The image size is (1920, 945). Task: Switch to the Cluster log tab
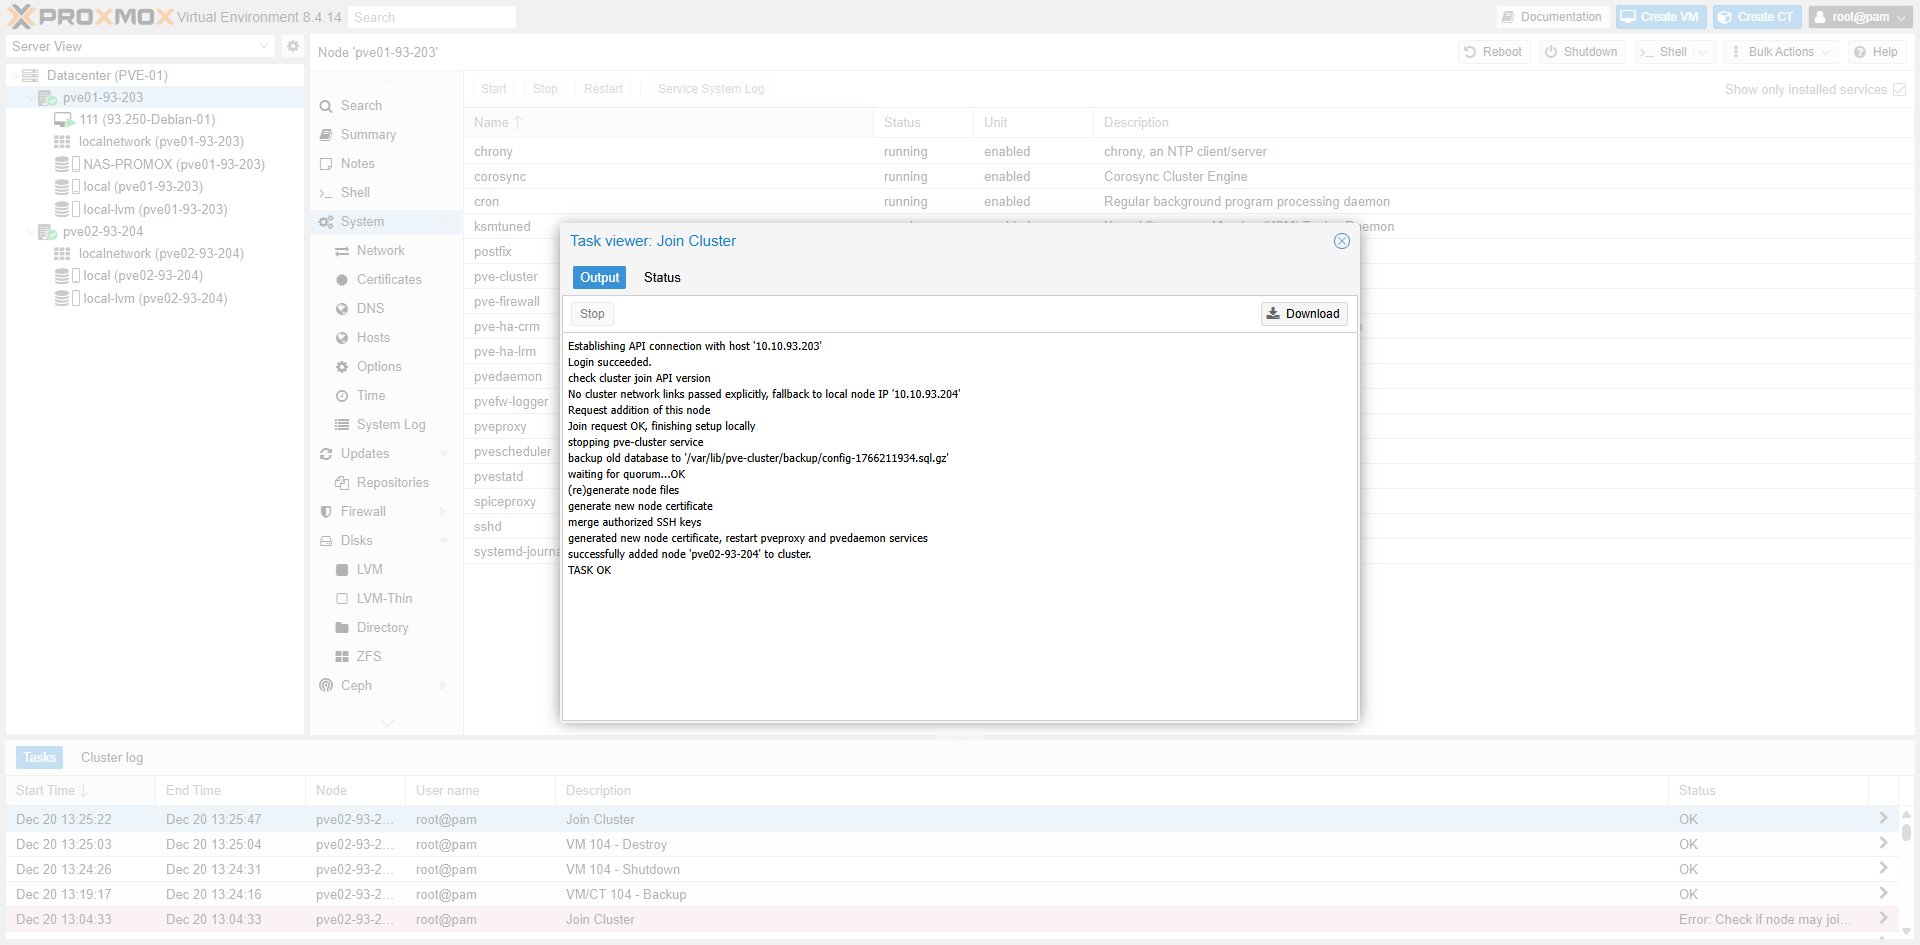pyautogui.click(x=112, y=757)
